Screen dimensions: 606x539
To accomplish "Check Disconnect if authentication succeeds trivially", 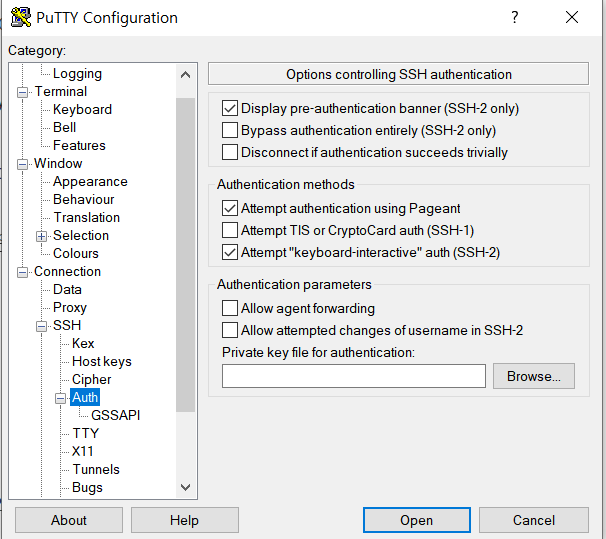I will [x=230, y=152].
